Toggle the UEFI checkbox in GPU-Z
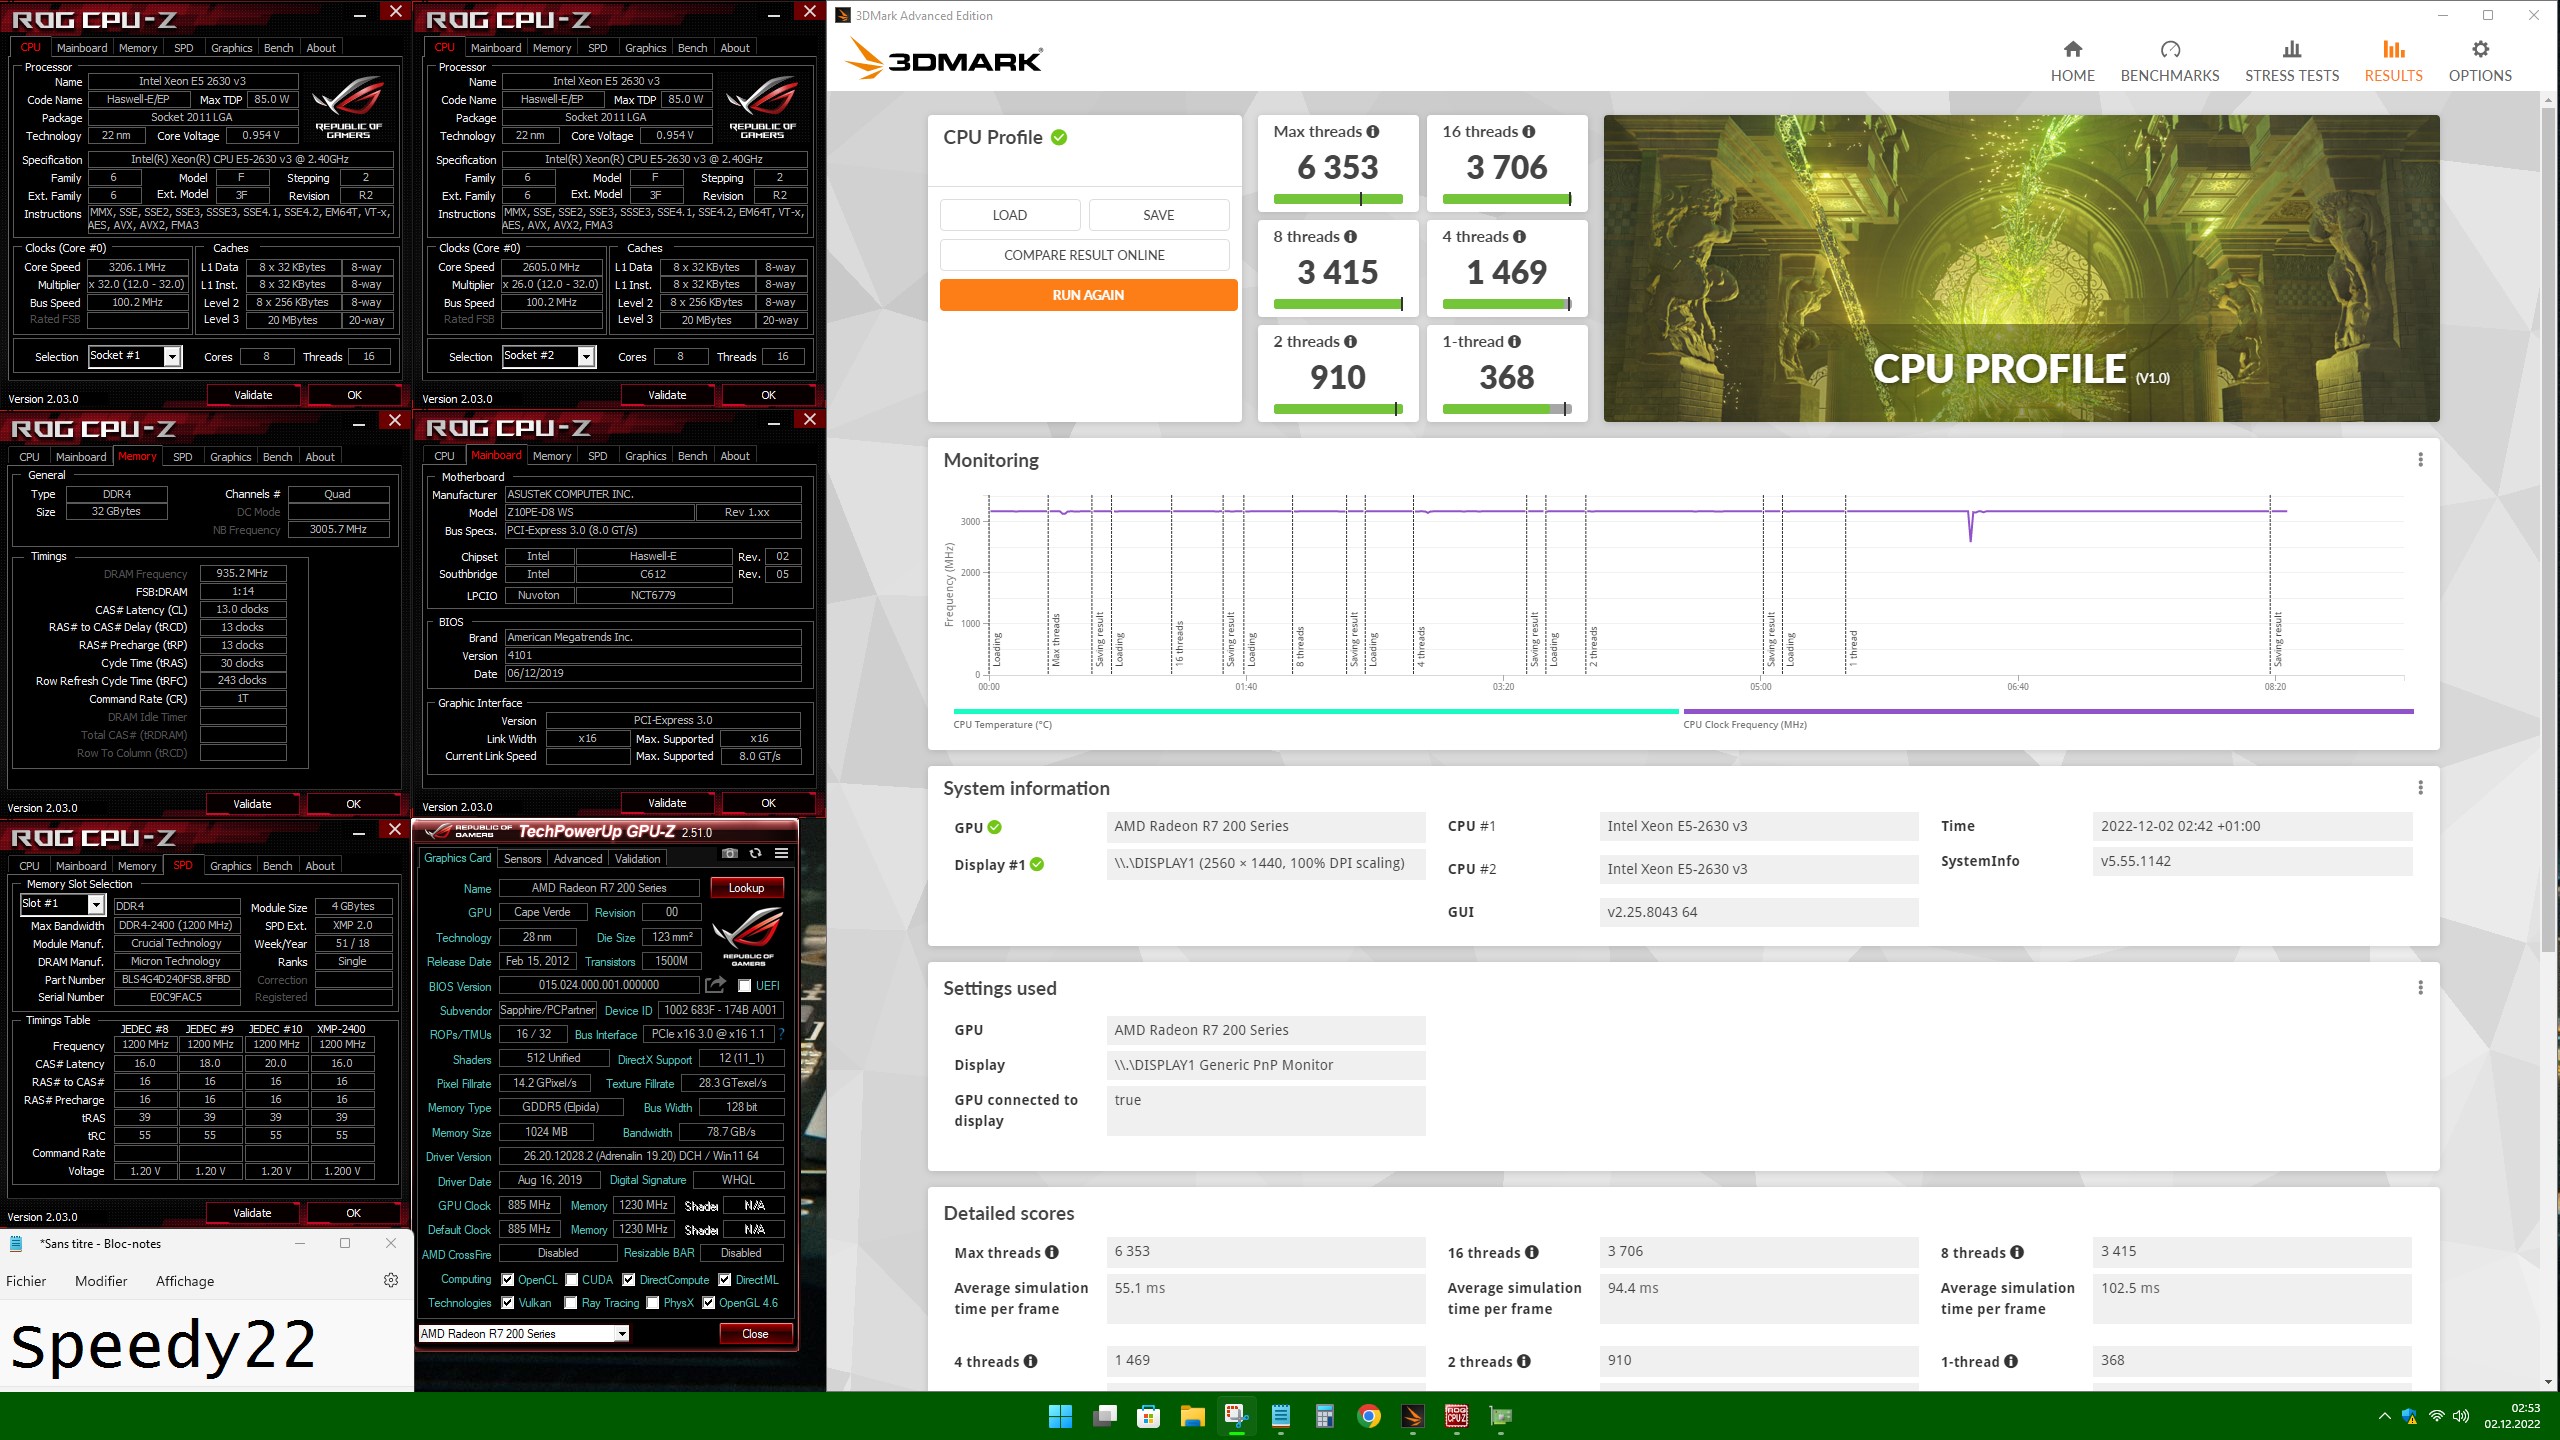This screenshot has width=2560, height=1440. coord(744,986)
